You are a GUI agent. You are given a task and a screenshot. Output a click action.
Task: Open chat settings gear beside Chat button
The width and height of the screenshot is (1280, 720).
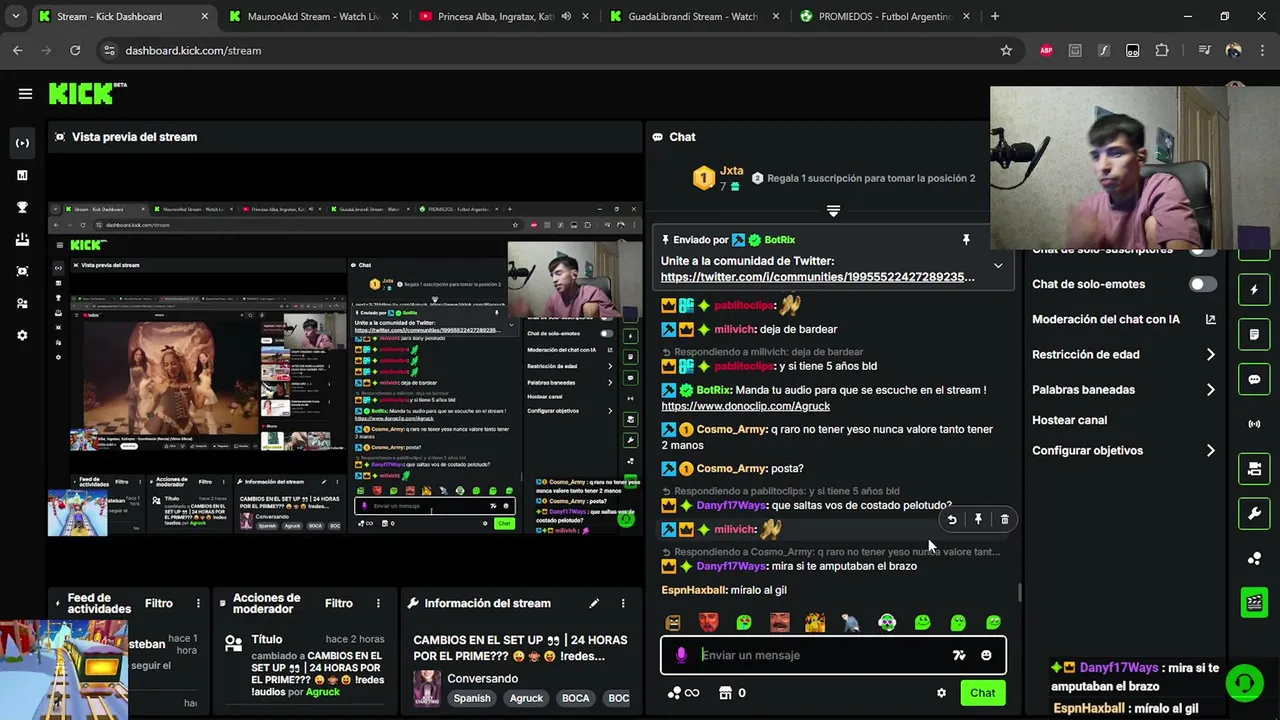941,693
